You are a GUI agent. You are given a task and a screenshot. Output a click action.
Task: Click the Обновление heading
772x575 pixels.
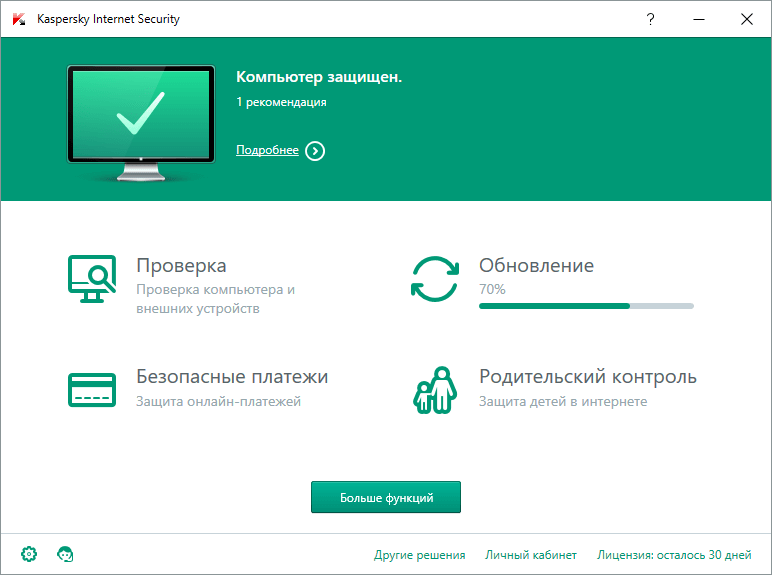(x=537, y=266)
